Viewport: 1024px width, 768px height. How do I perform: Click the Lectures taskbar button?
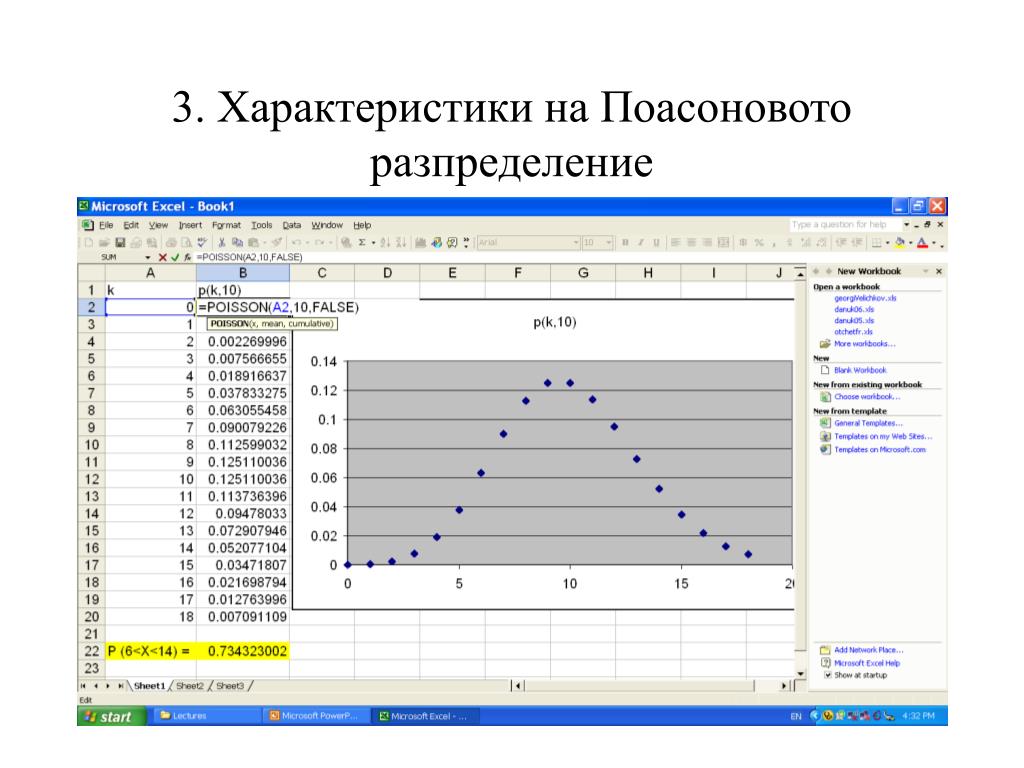point(206,716)
